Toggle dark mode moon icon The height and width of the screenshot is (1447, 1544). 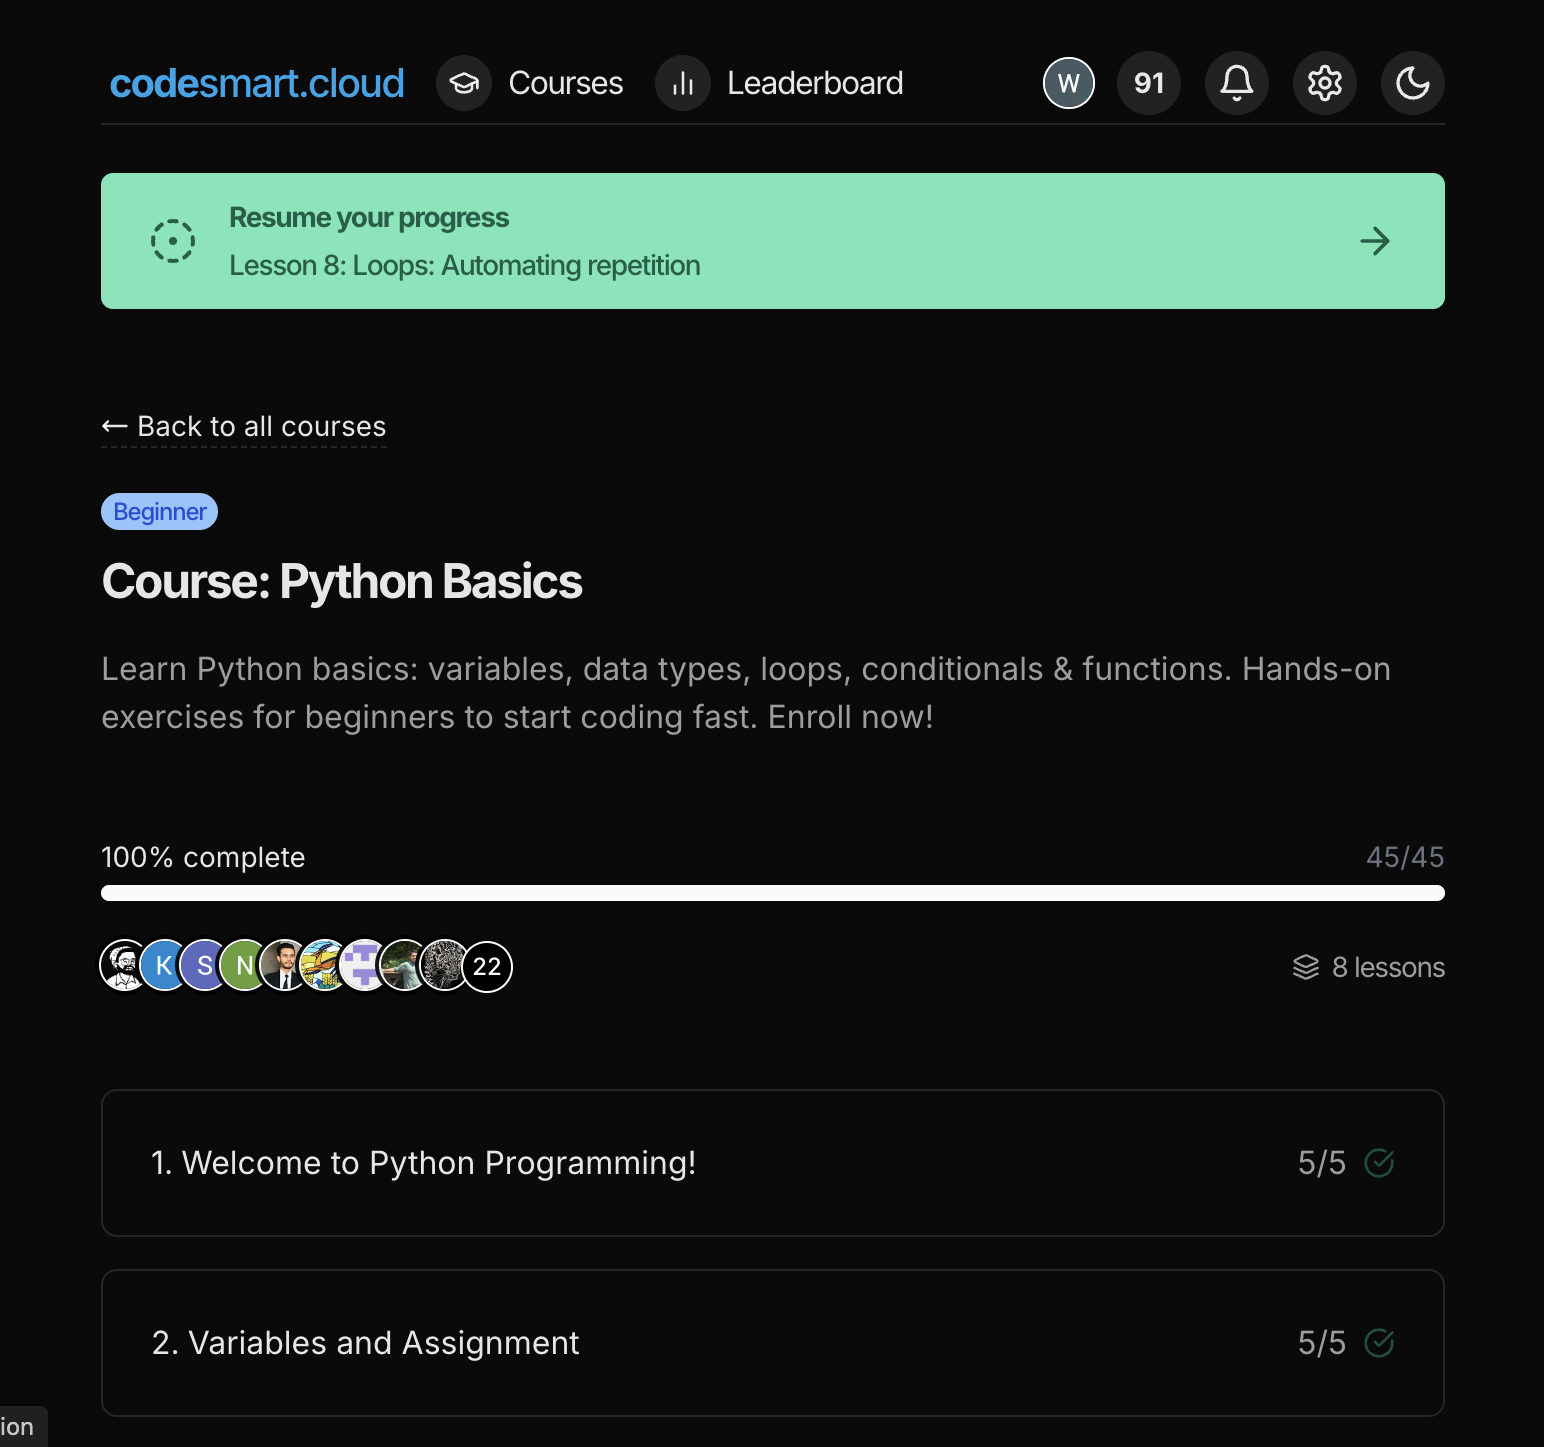[x=1413, y=83]
